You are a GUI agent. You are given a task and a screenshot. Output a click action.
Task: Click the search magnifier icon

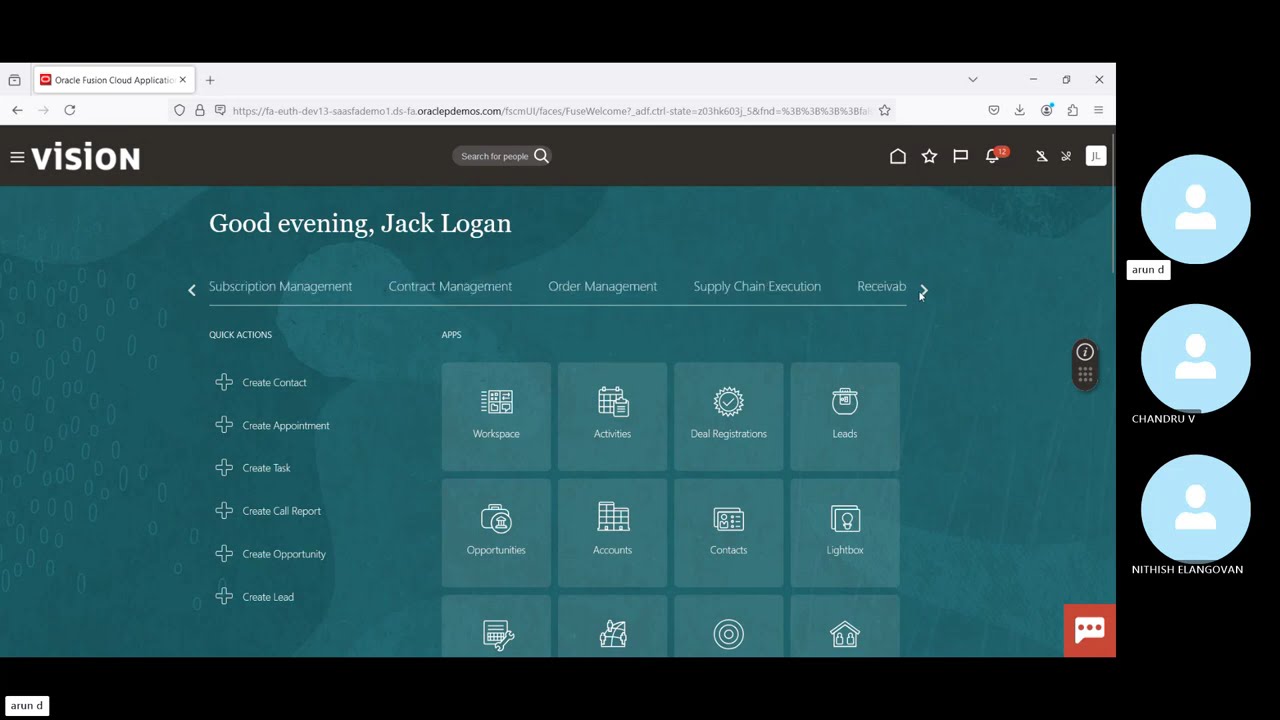(x=541, y=156)
